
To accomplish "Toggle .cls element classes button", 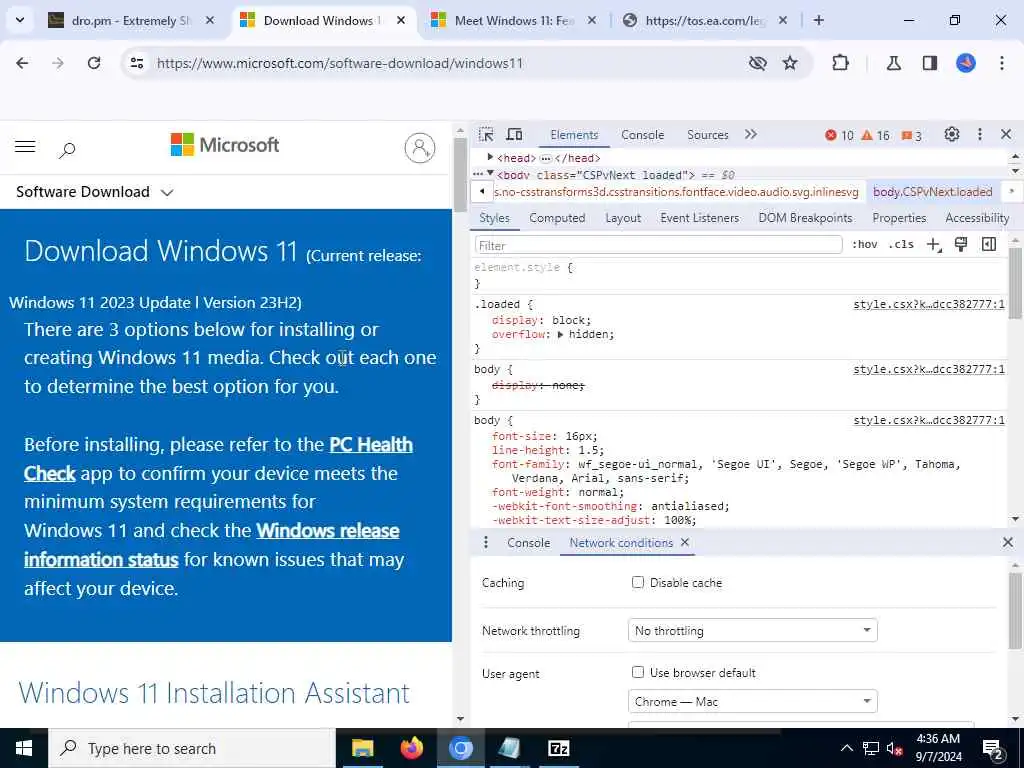I will 901,244.
